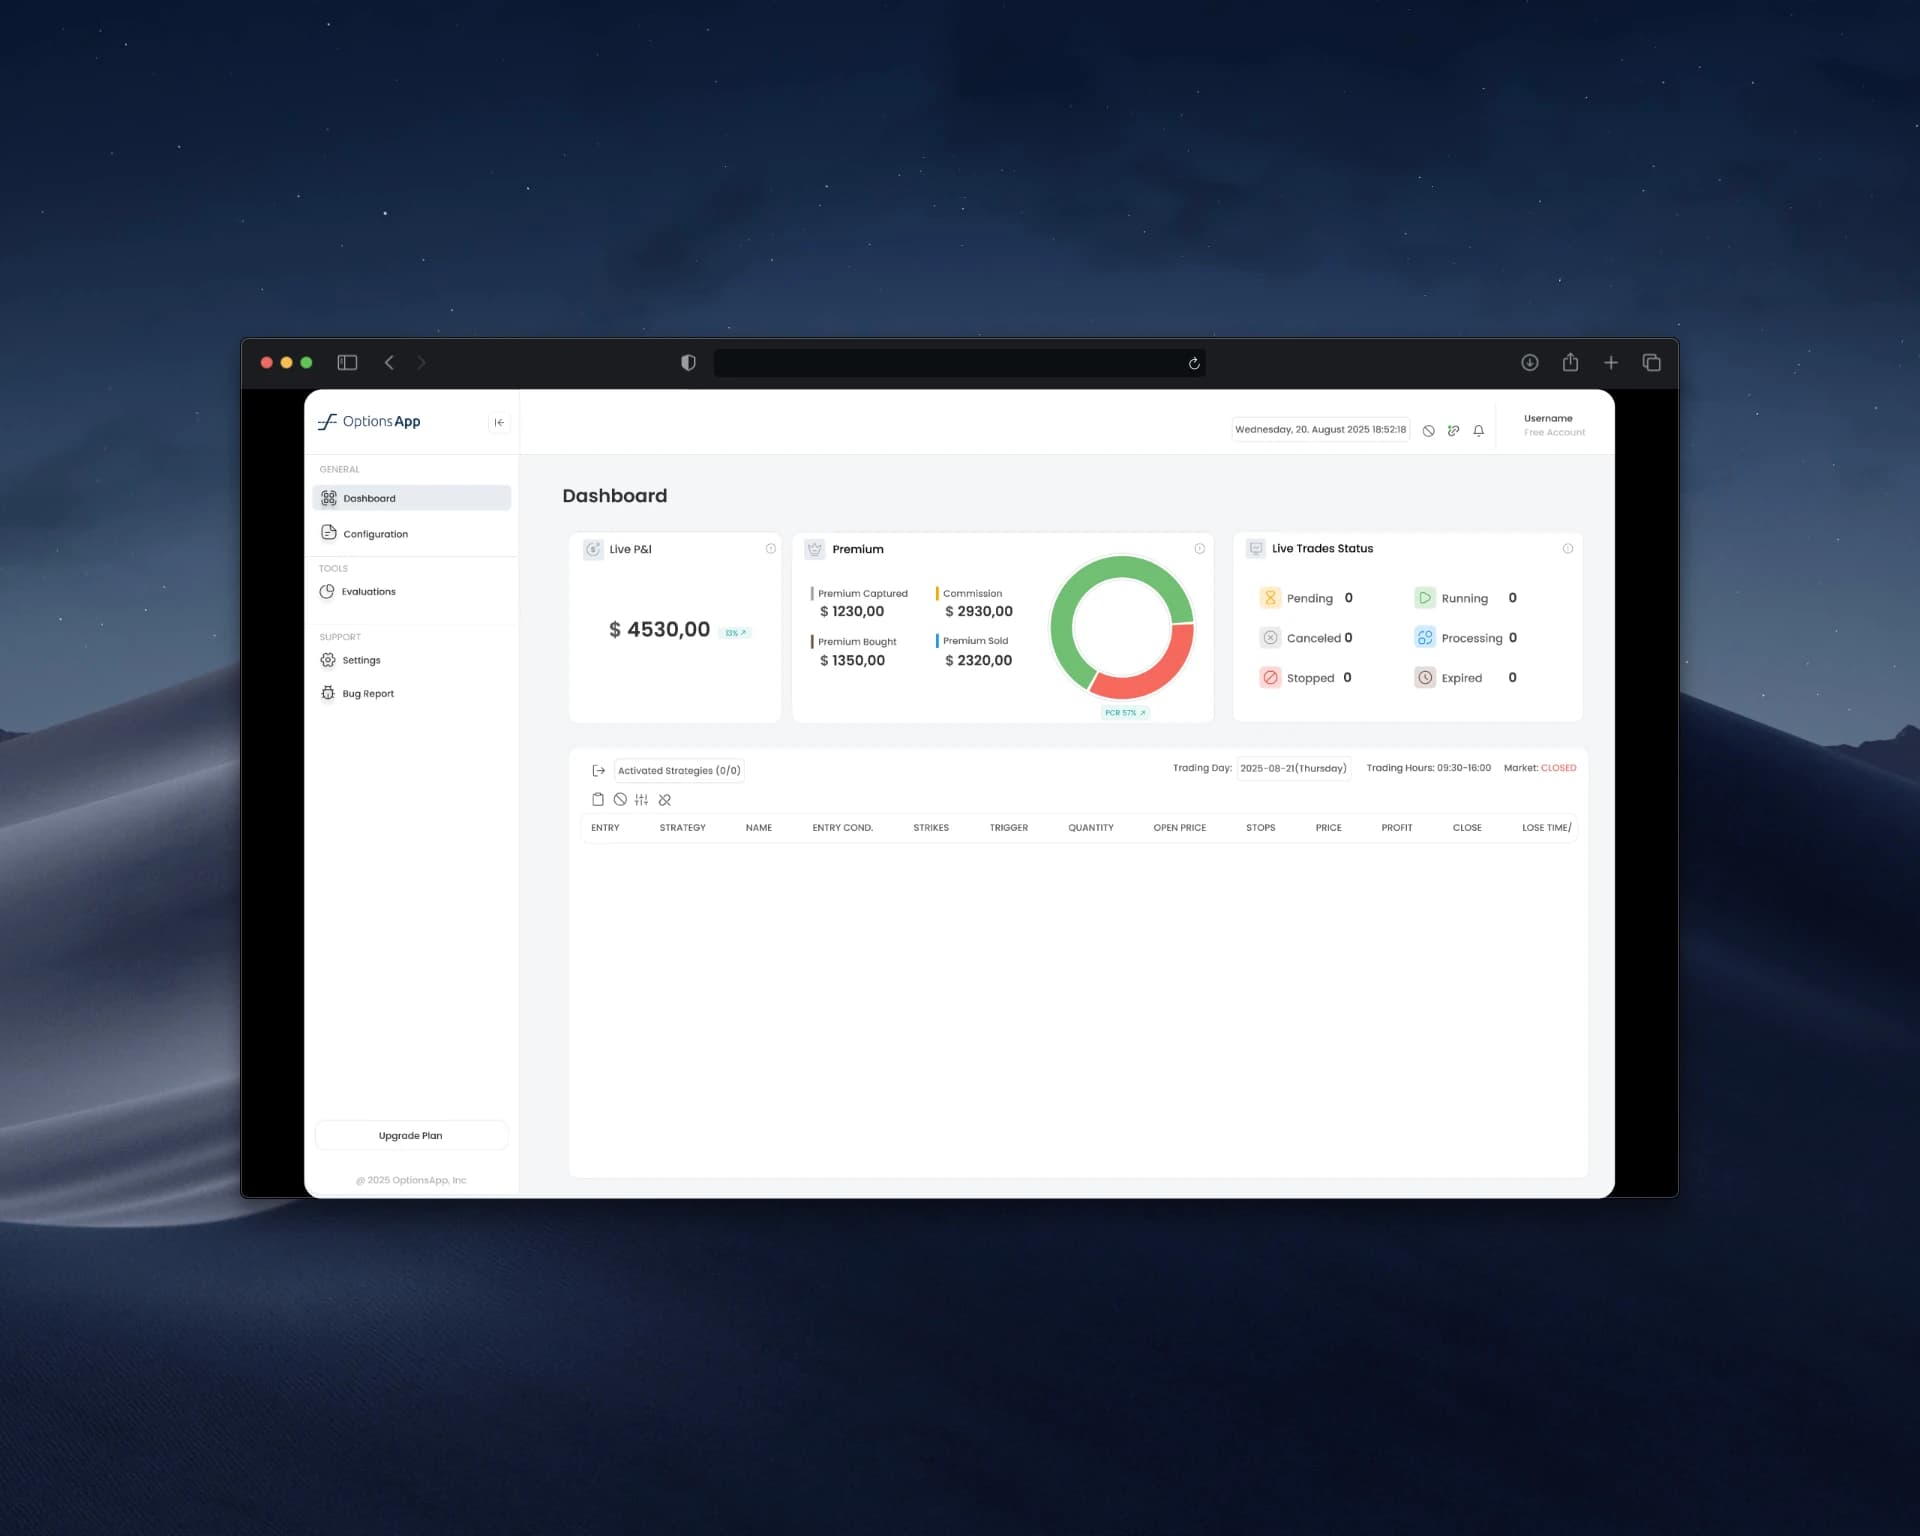The image size is (1920, 1536).
Task: Click the STRATEGY column header
Action: coord(682,827)
